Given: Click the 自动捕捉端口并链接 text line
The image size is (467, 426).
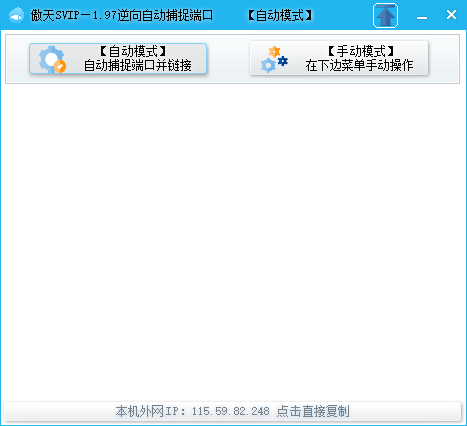Looking at the screenshot, I should point(138,65).
